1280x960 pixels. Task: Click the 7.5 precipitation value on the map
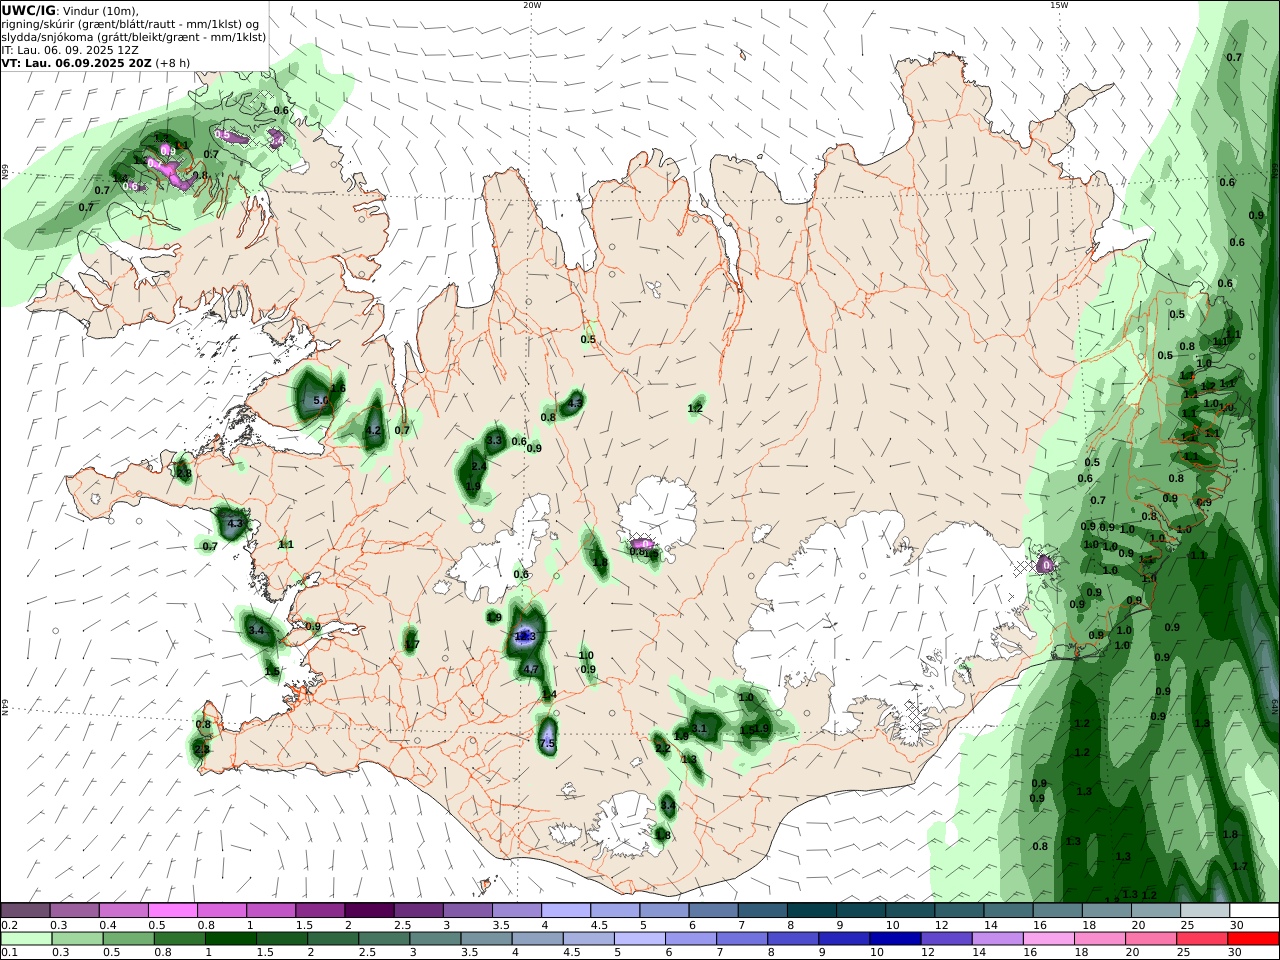[546, 744]
